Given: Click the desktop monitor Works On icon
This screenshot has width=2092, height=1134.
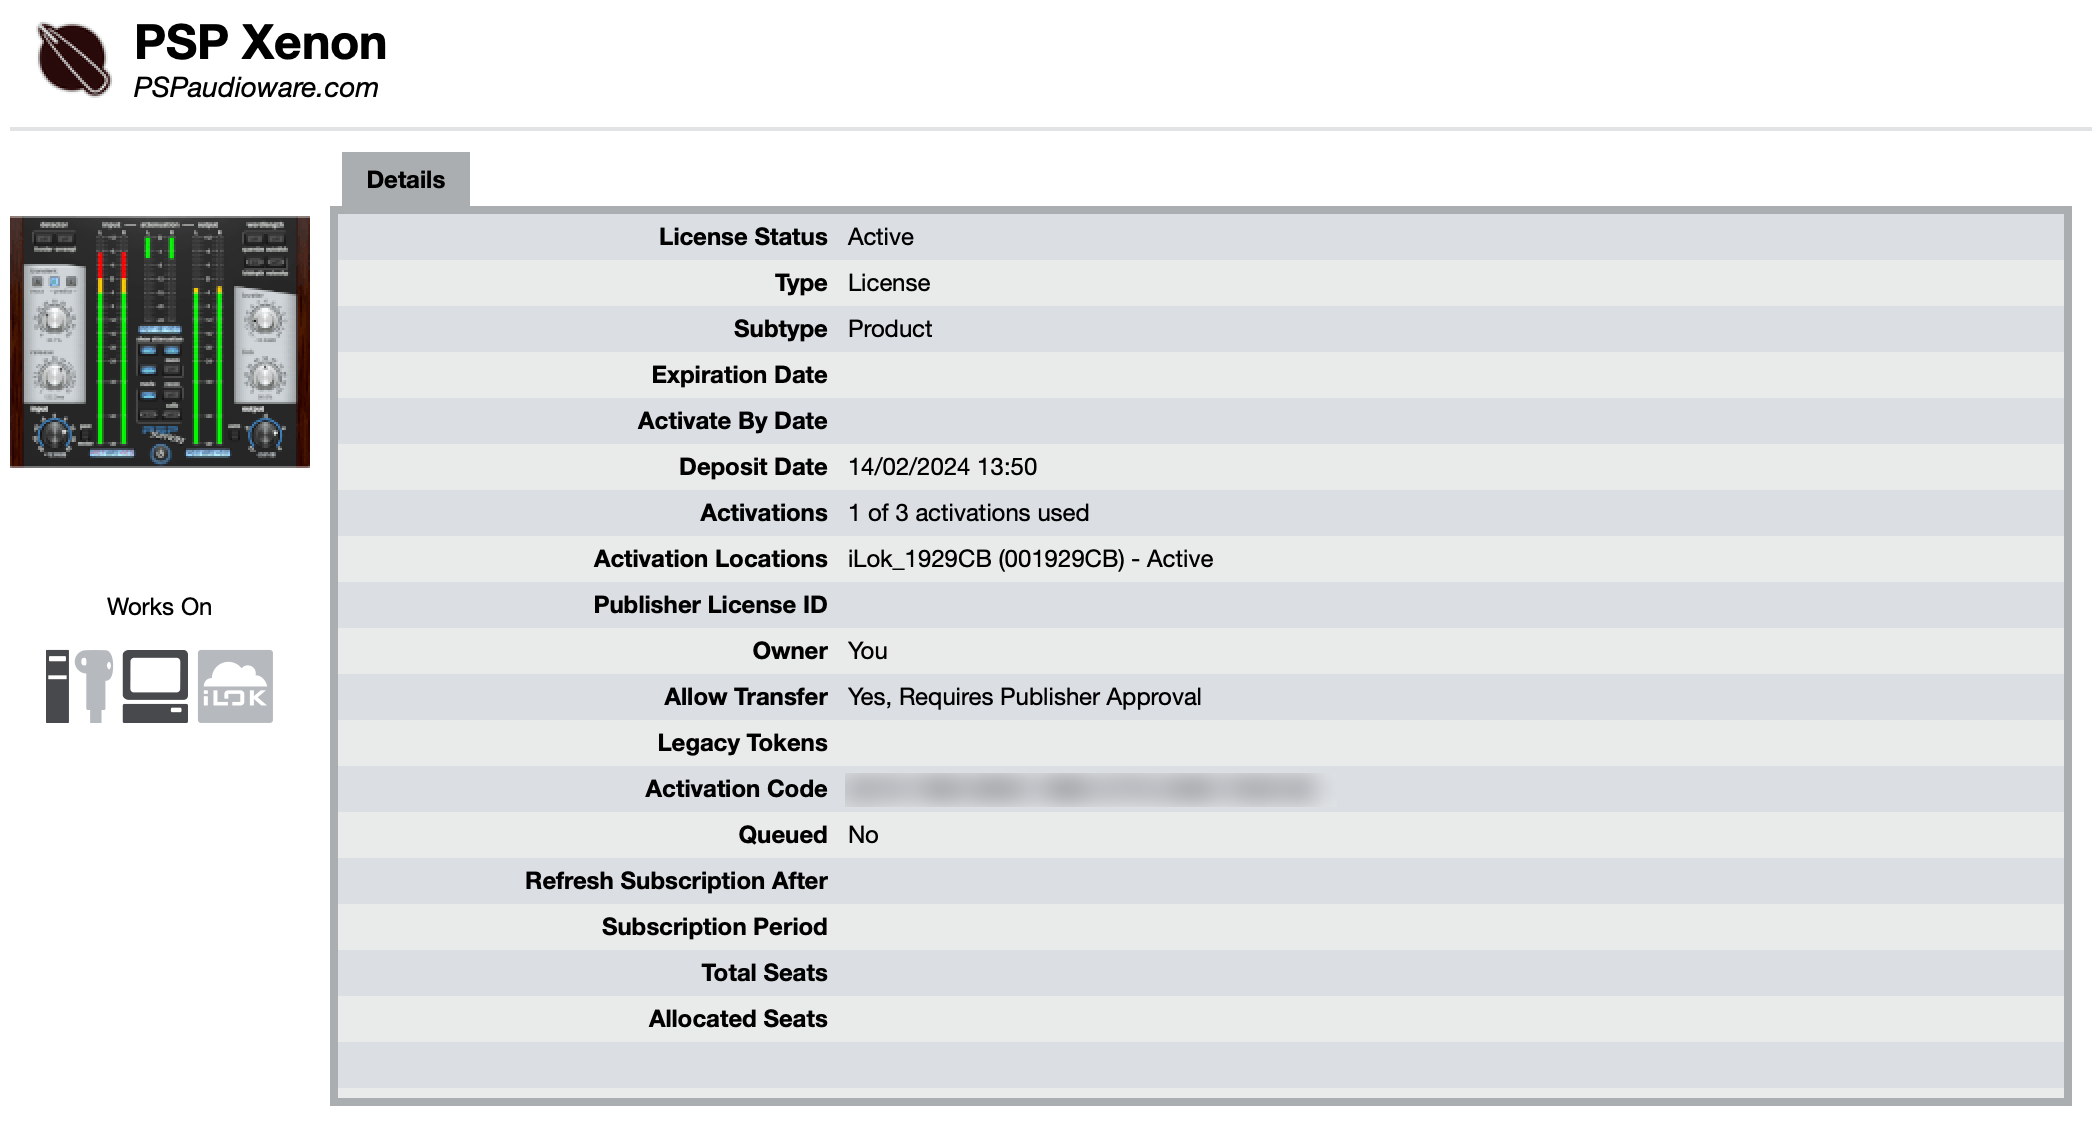Looking at the screenshot, I should point(155,686).
